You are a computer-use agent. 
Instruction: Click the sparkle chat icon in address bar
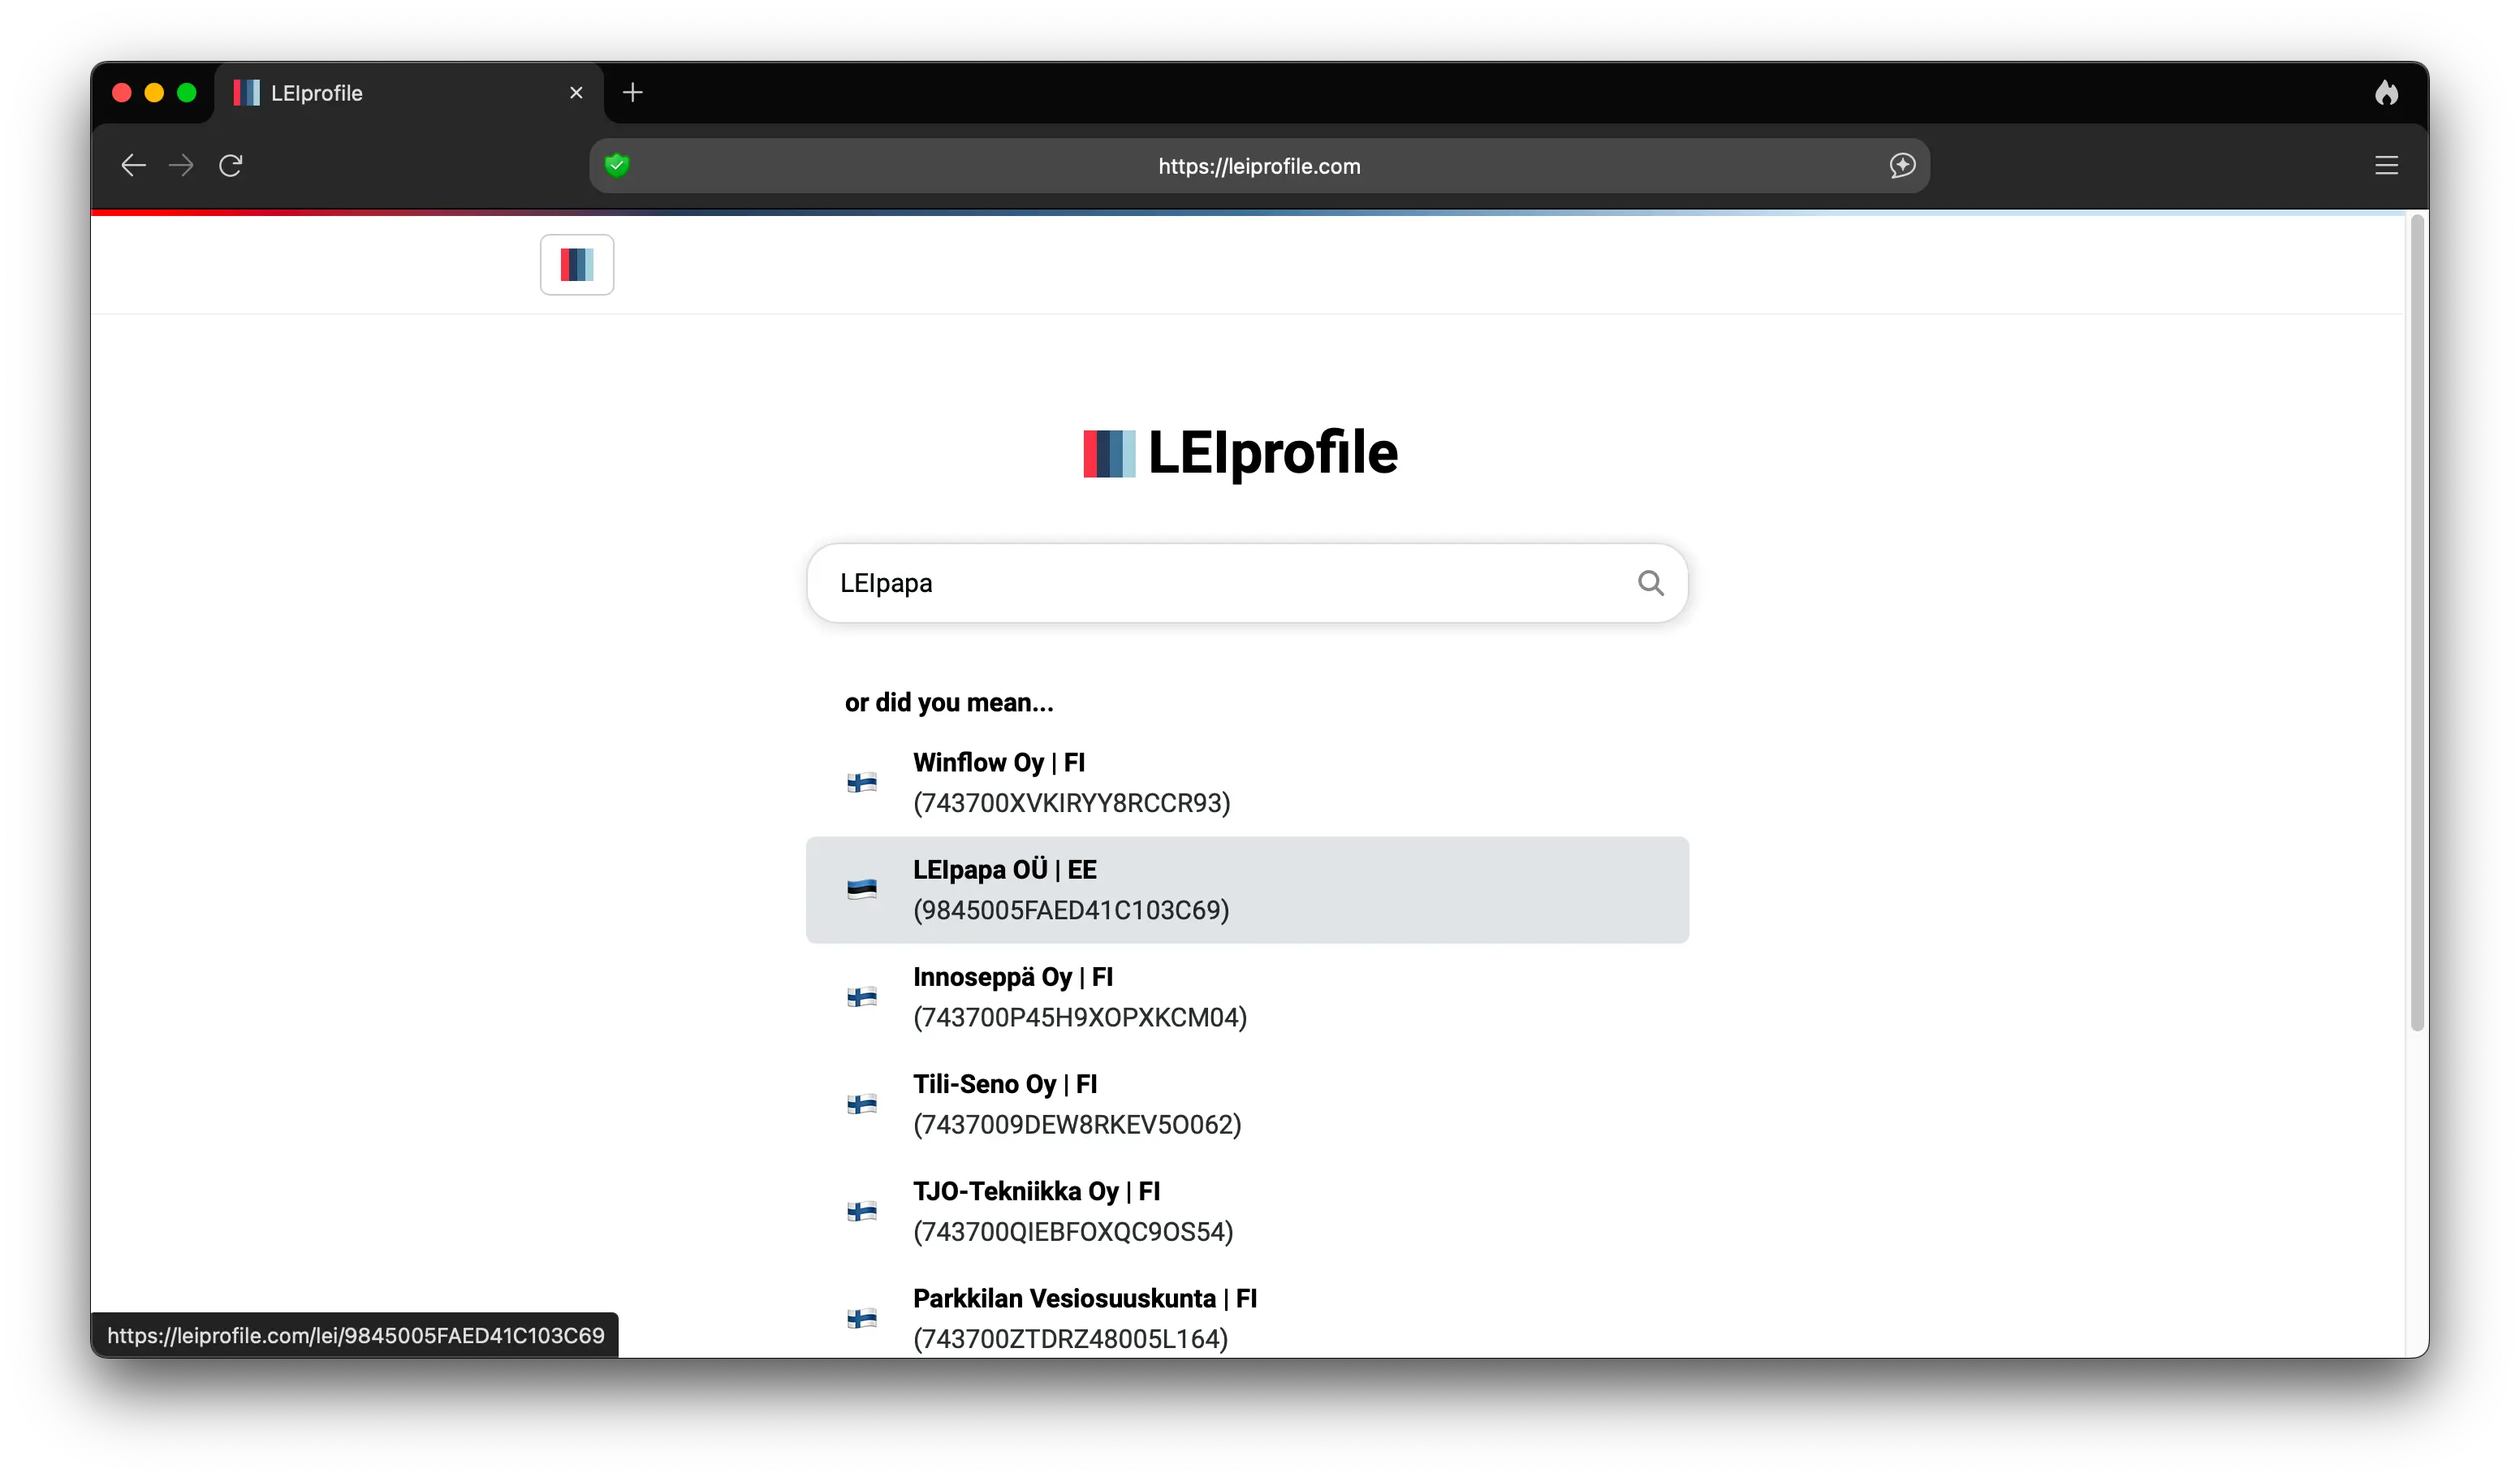click(x=1902, y=165)
